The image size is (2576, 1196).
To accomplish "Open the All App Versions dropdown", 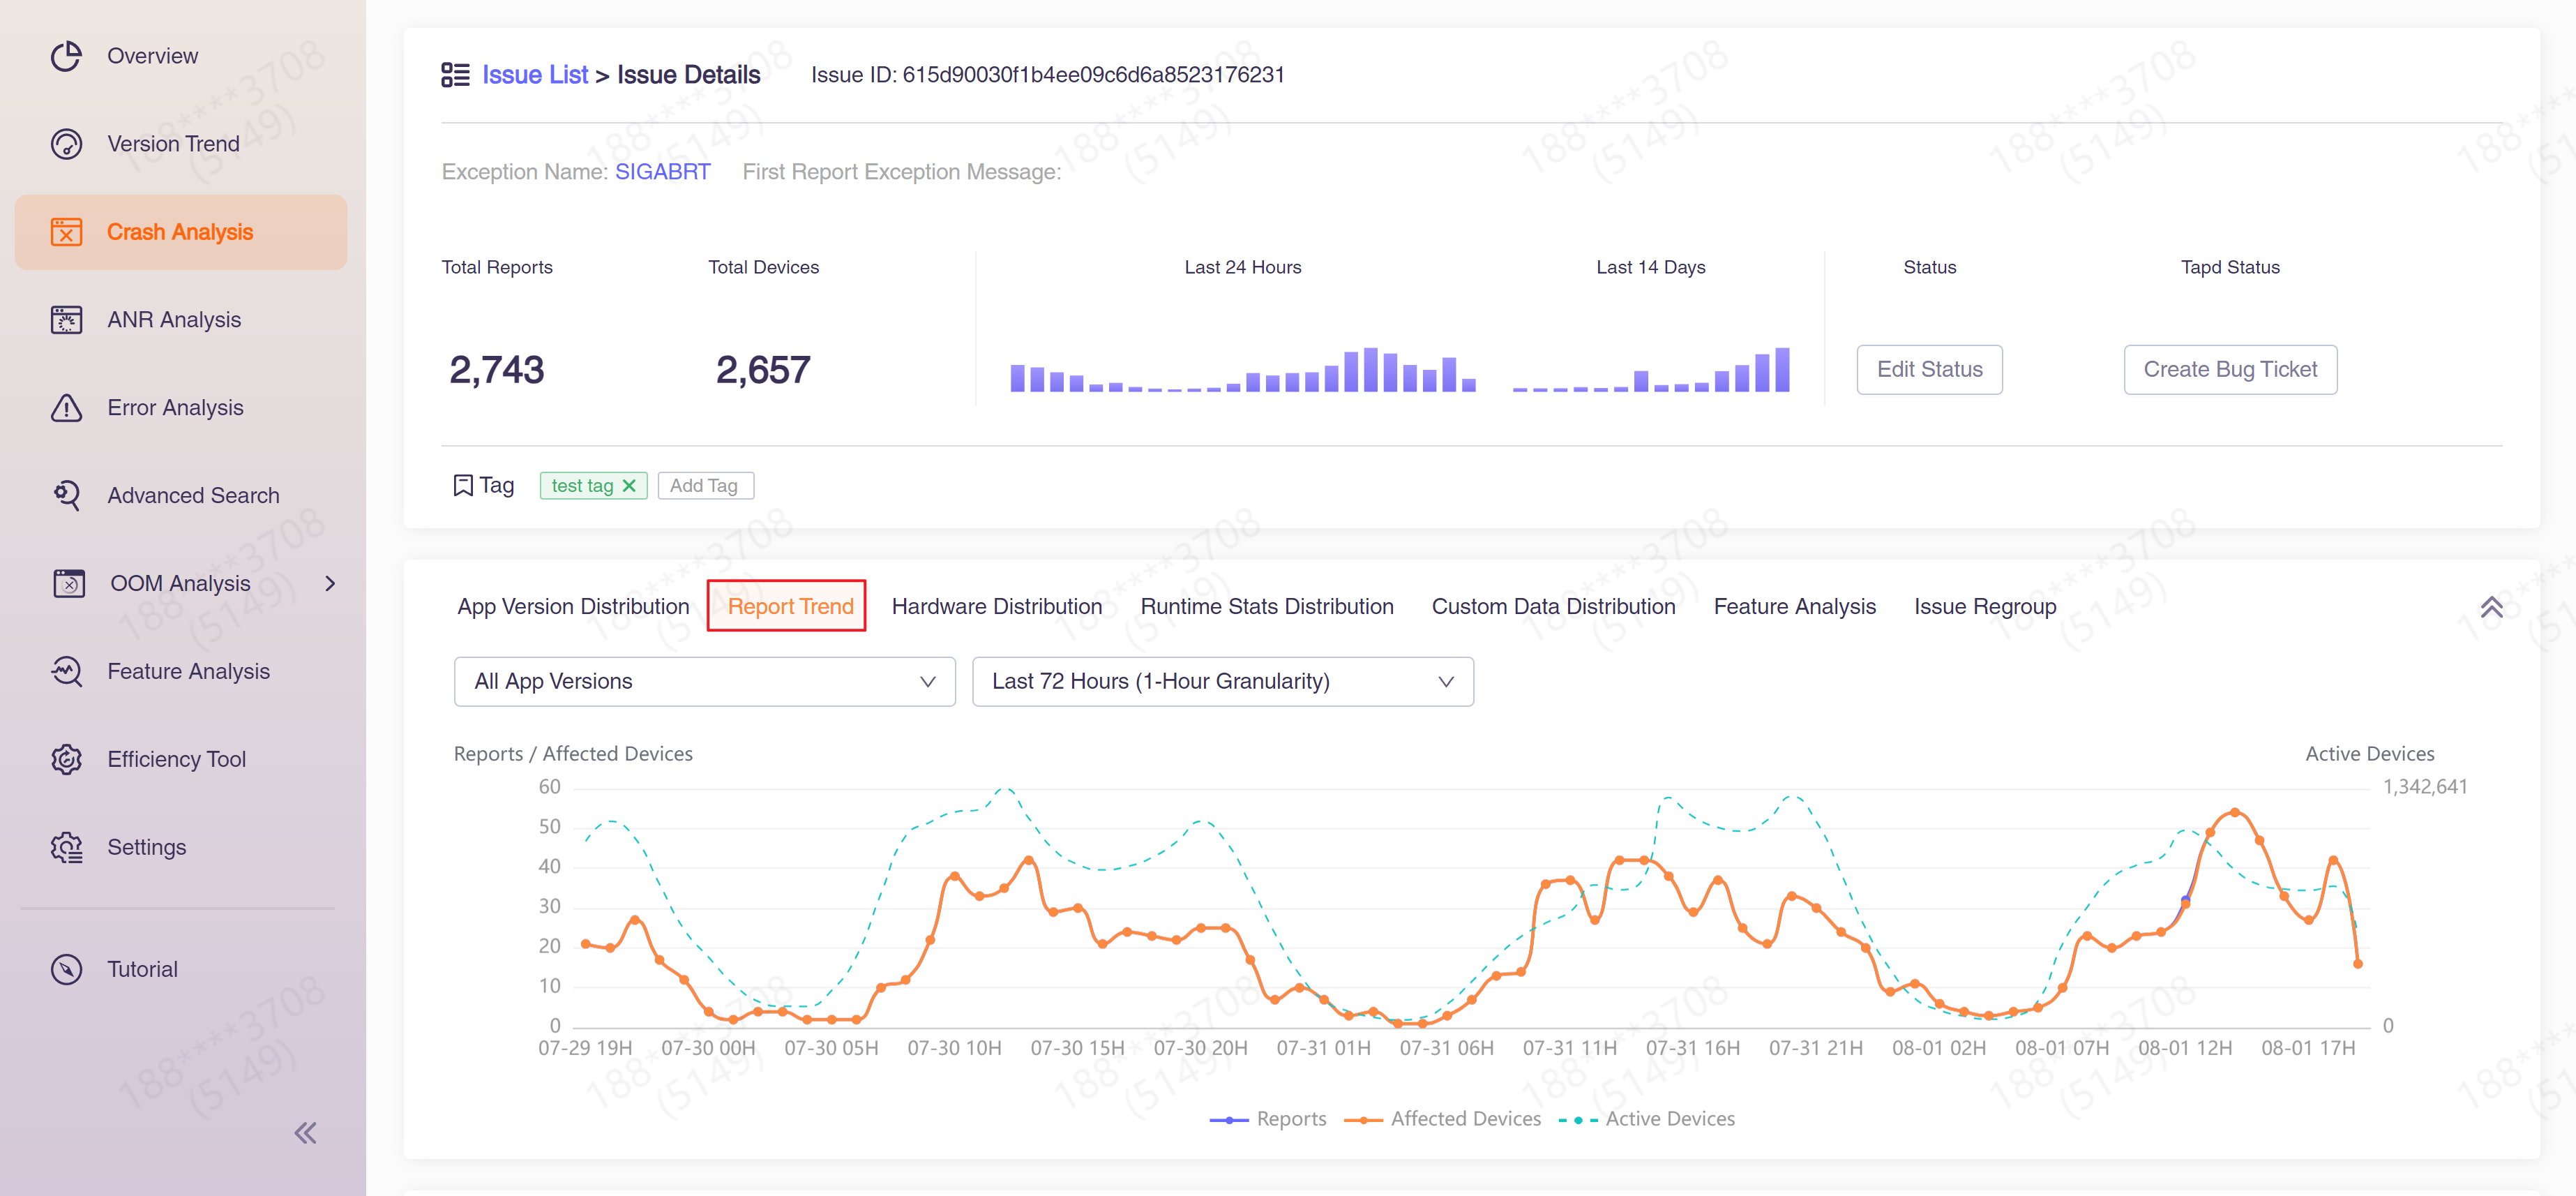I will tap(704, 682).
